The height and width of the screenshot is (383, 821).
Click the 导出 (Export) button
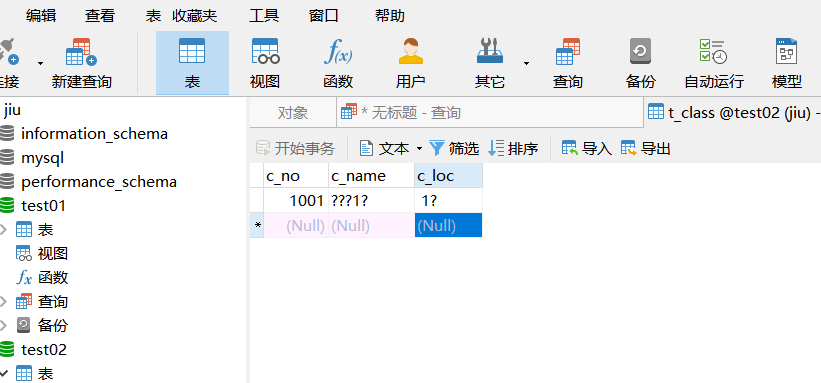tap(646, 149)
